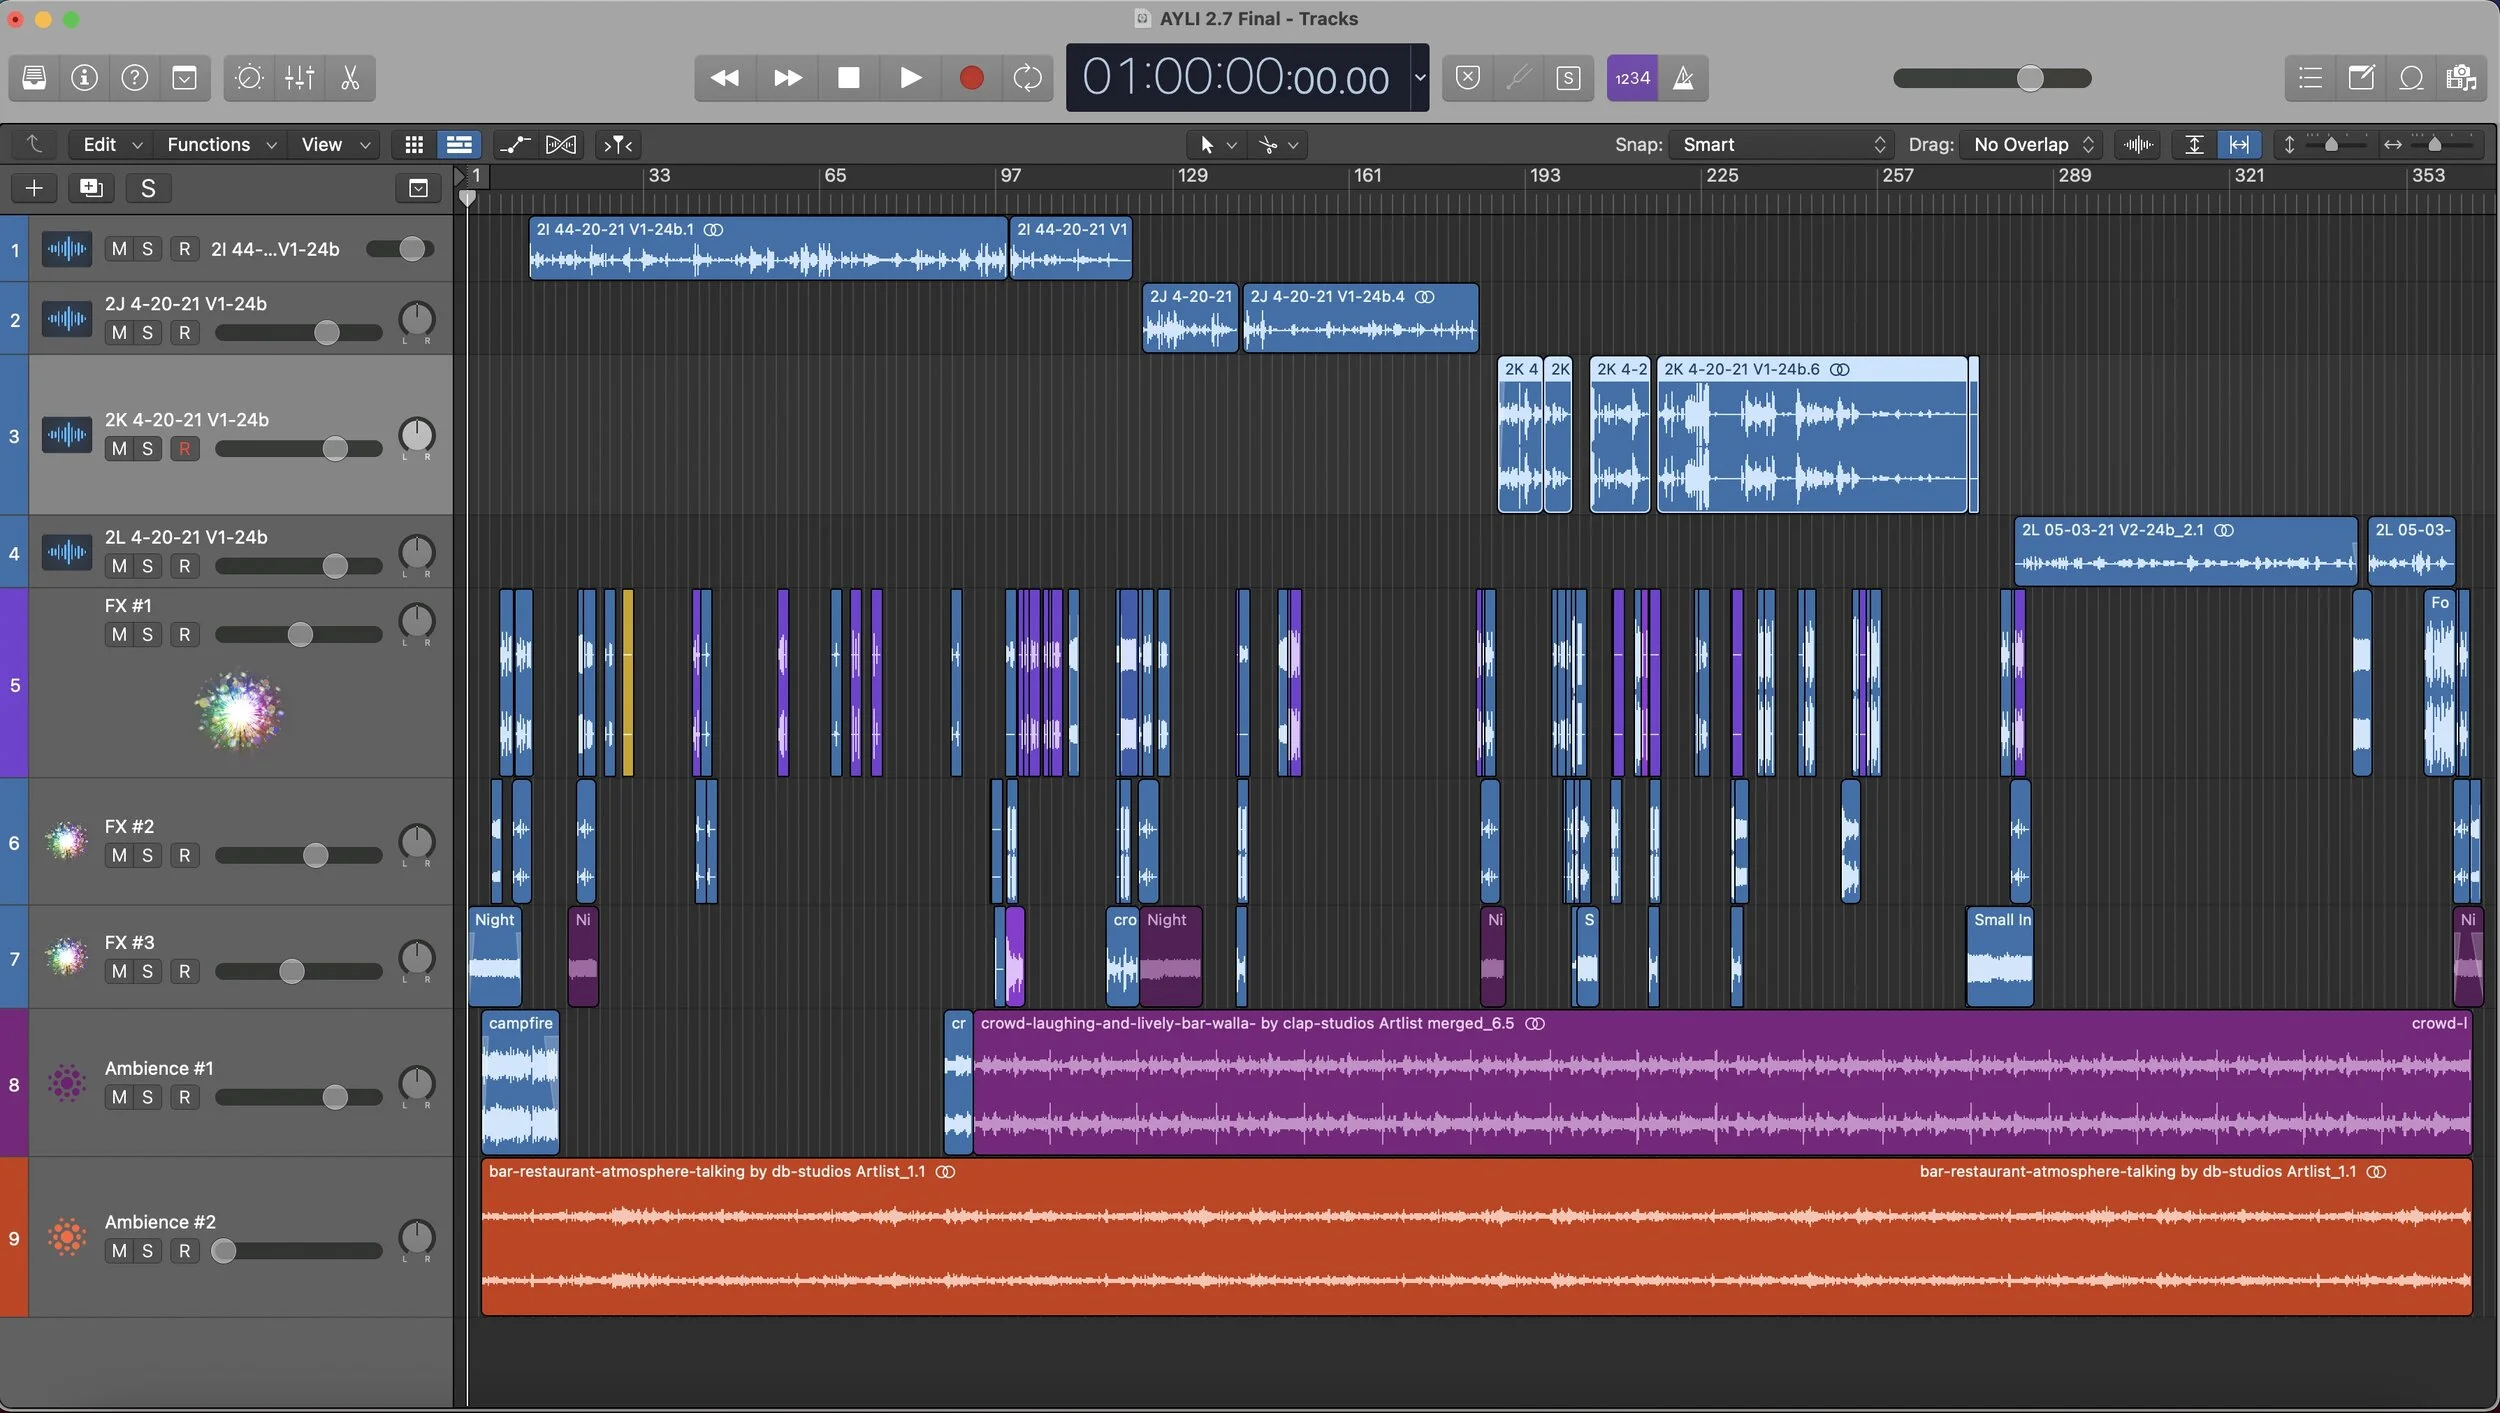This screenshot has width=2500, height=1413.
Task: Open the Mixer from the toolbar
Action: (x=299, y=78)
